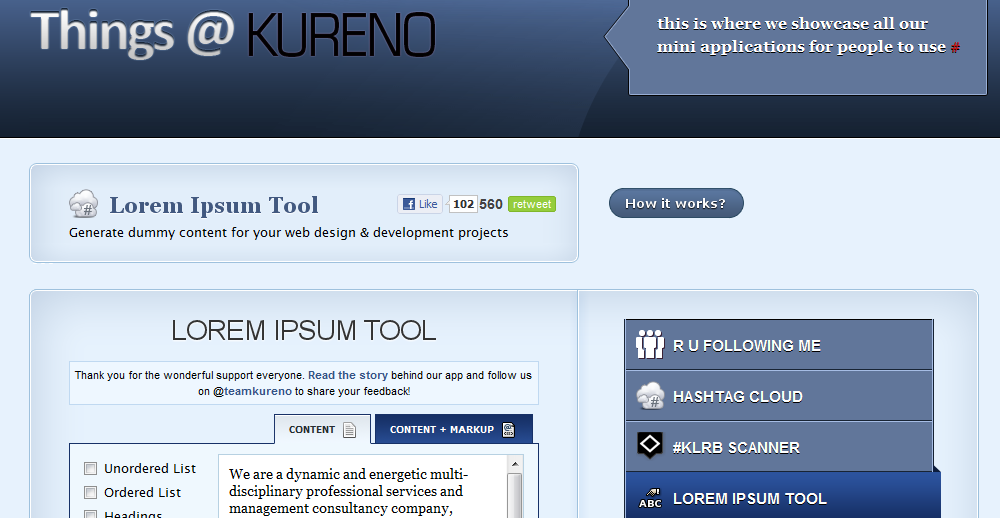
Task: Follow the @teamkureno link
Action: click(x=253, y=391)
